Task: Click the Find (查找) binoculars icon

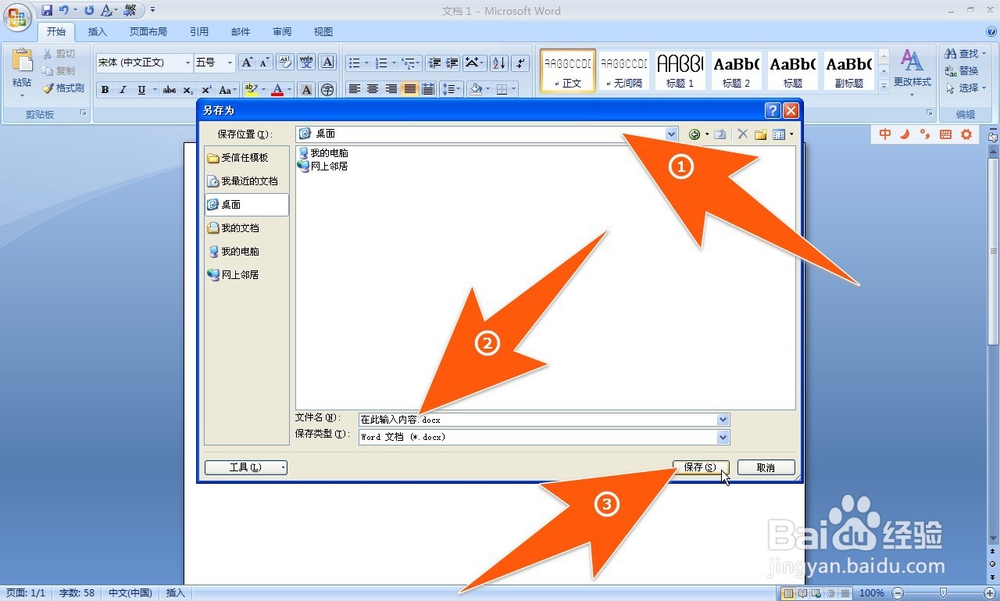Action: 950,54
